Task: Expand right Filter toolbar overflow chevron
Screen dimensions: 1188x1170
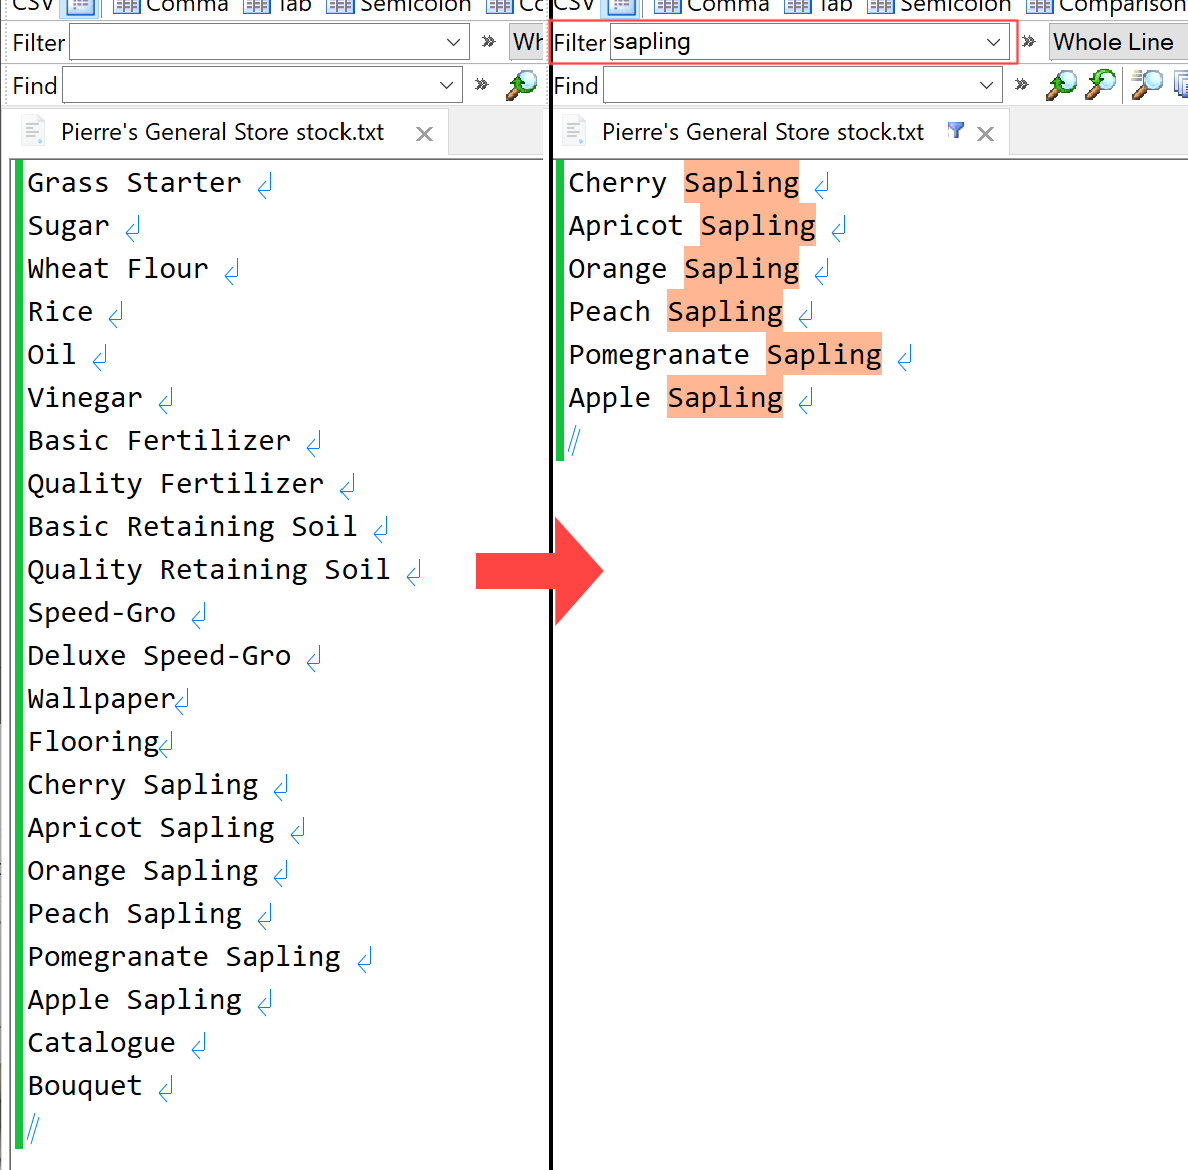Action: point(1029,42)
